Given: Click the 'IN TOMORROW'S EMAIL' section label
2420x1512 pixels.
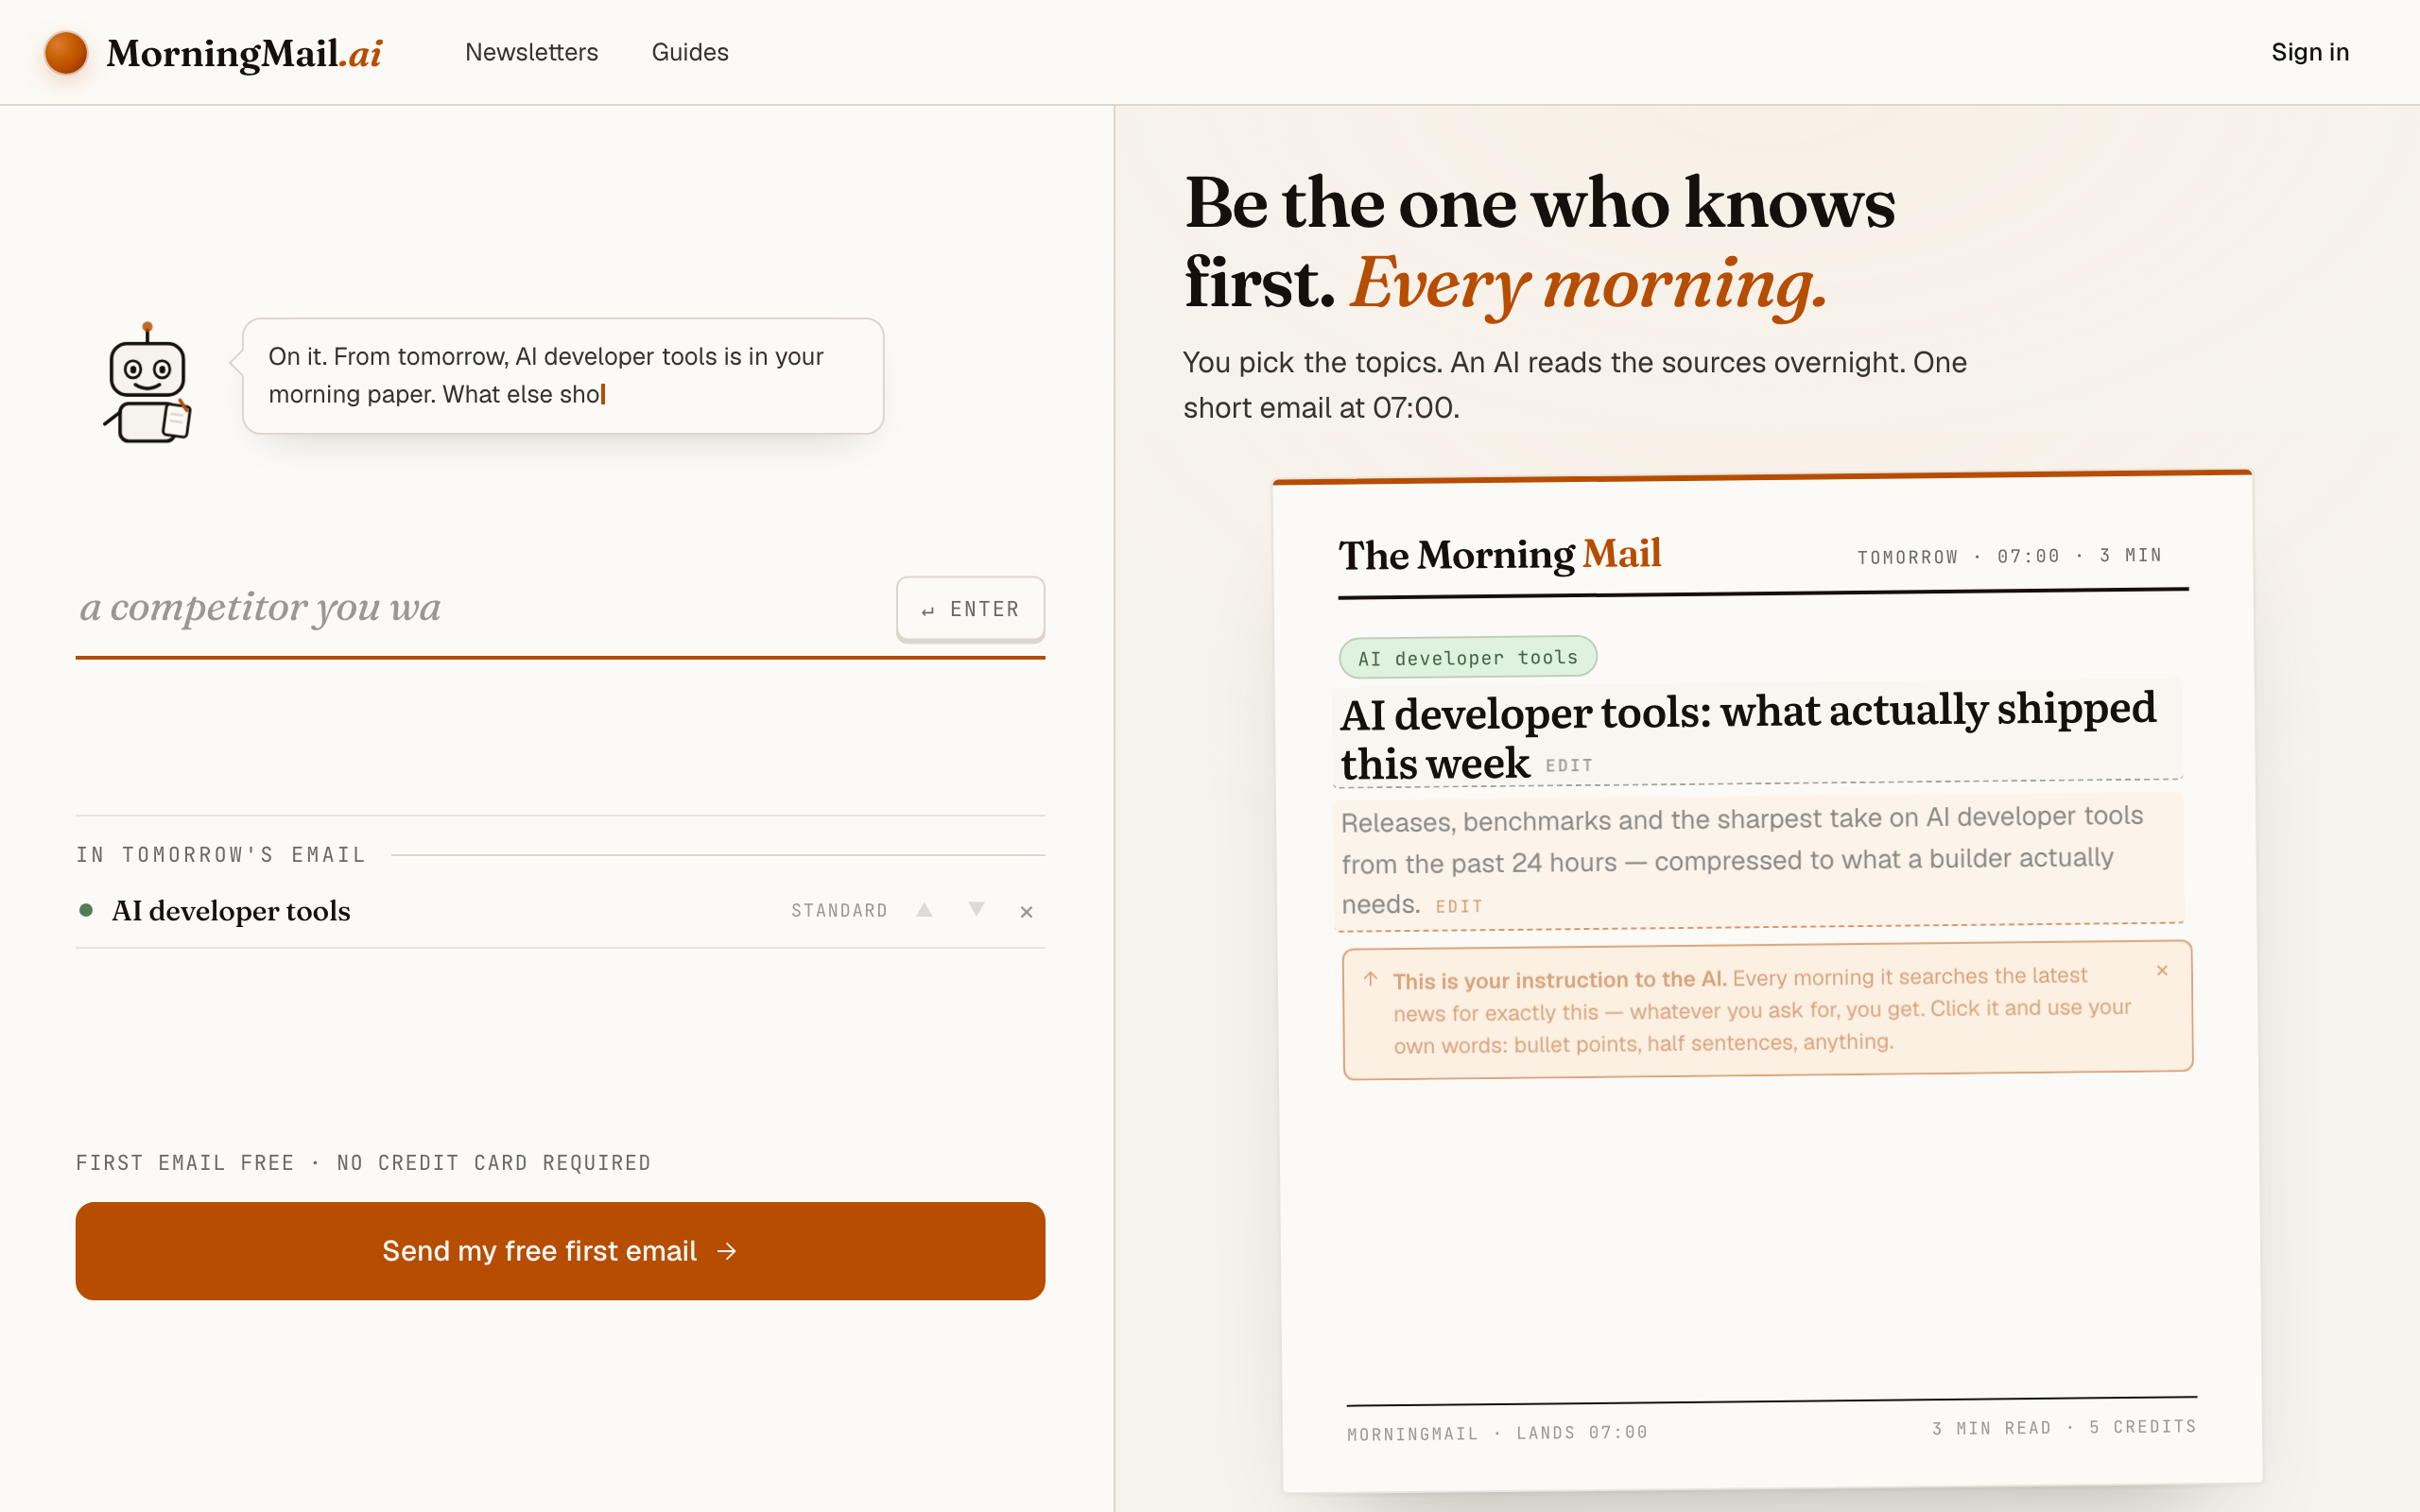Looking at the screenshot, I should click(x=221, y=855).
